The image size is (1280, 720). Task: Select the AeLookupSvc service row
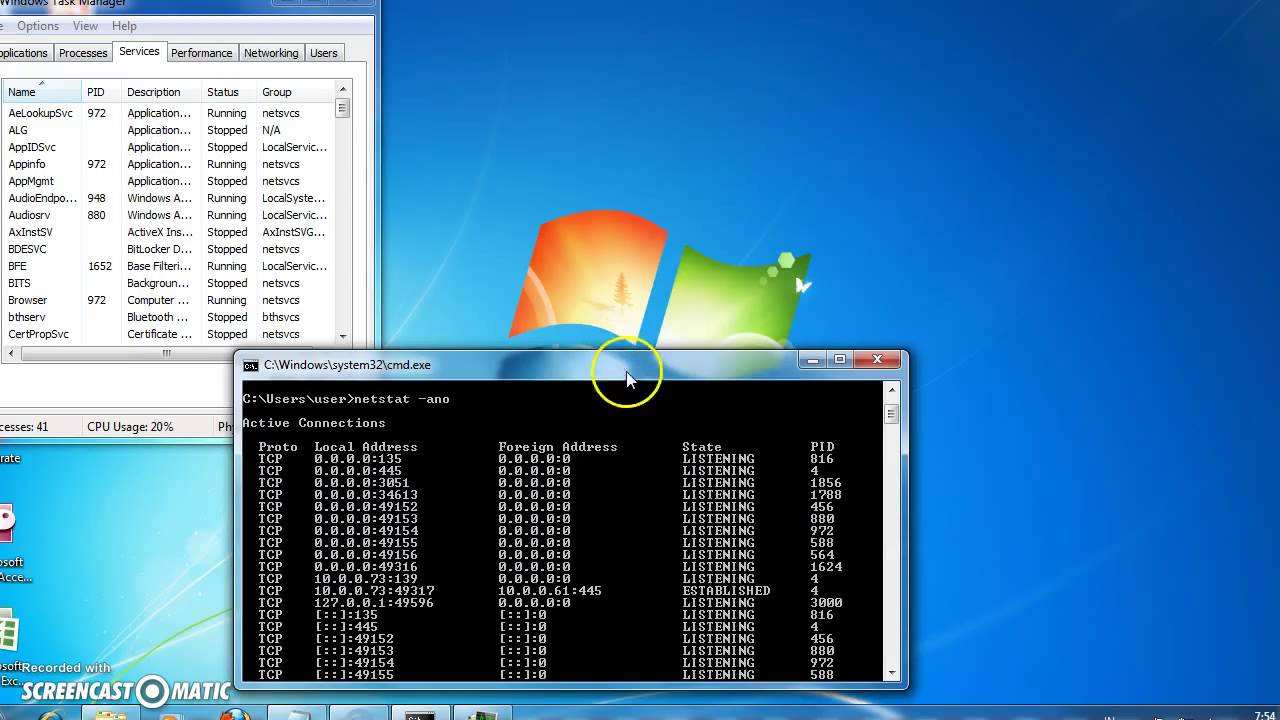pos(168,113)
